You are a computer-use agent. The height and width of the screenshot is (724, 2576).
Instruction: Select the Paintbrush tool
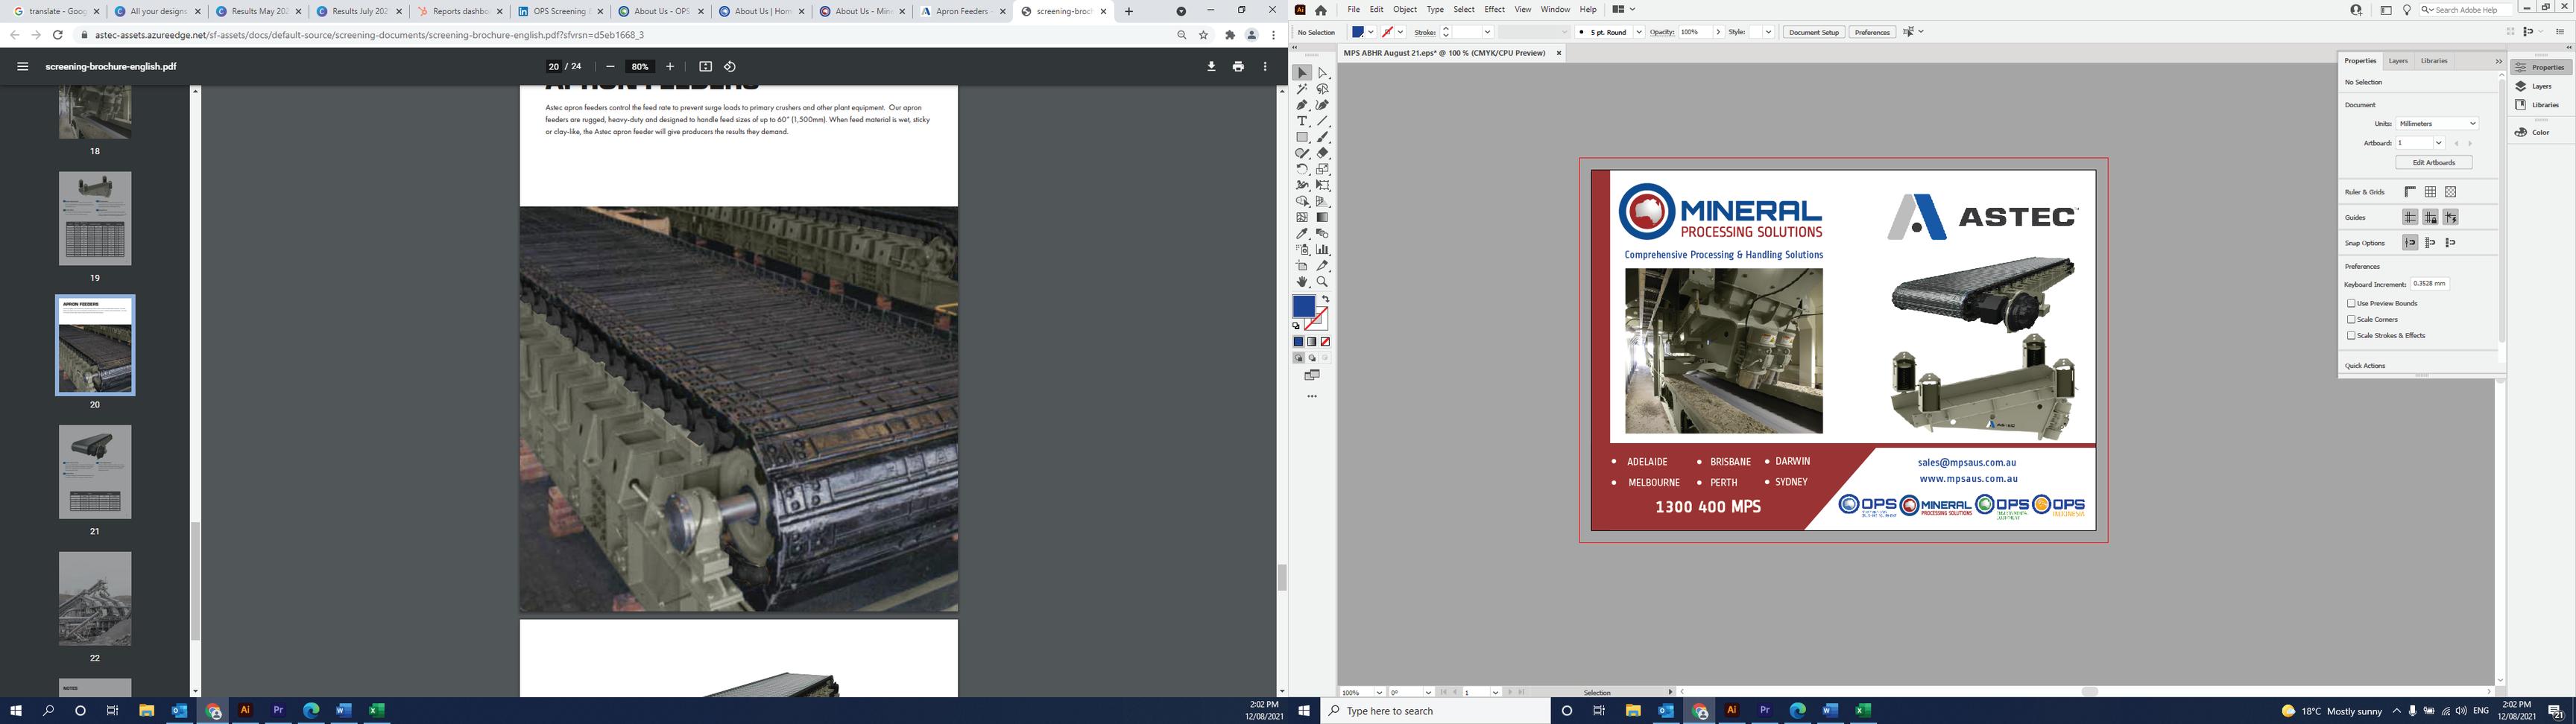(x=1323, y=137)
